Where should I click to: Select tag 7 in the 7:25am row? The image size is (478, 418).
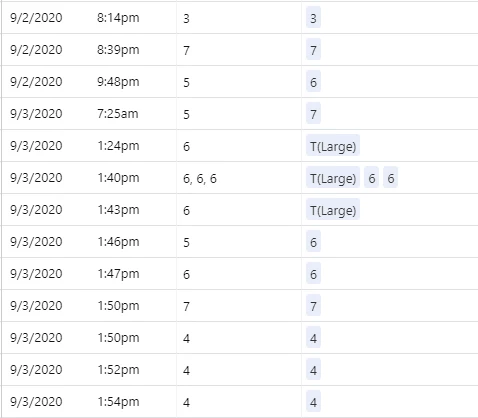click(x=313, y=113)
